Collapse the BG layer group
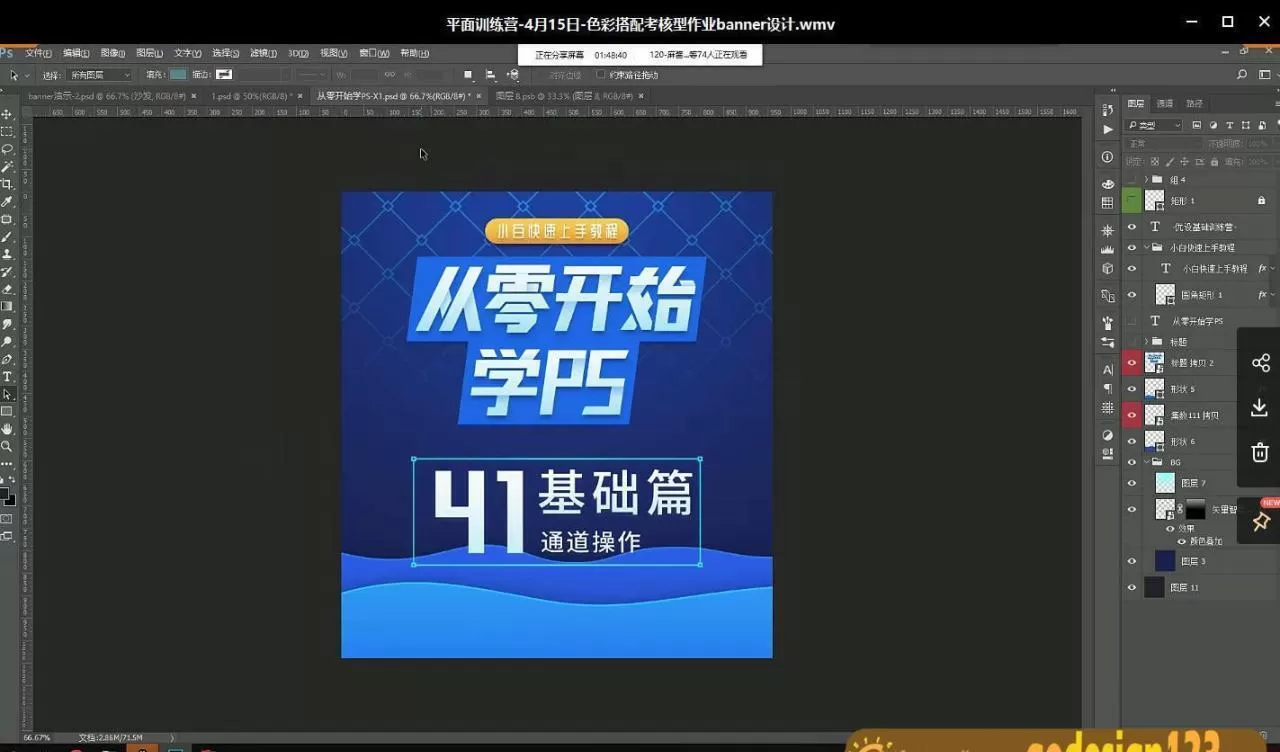This screenshot has height=752, width=1280. click(x=1146, y=463)
